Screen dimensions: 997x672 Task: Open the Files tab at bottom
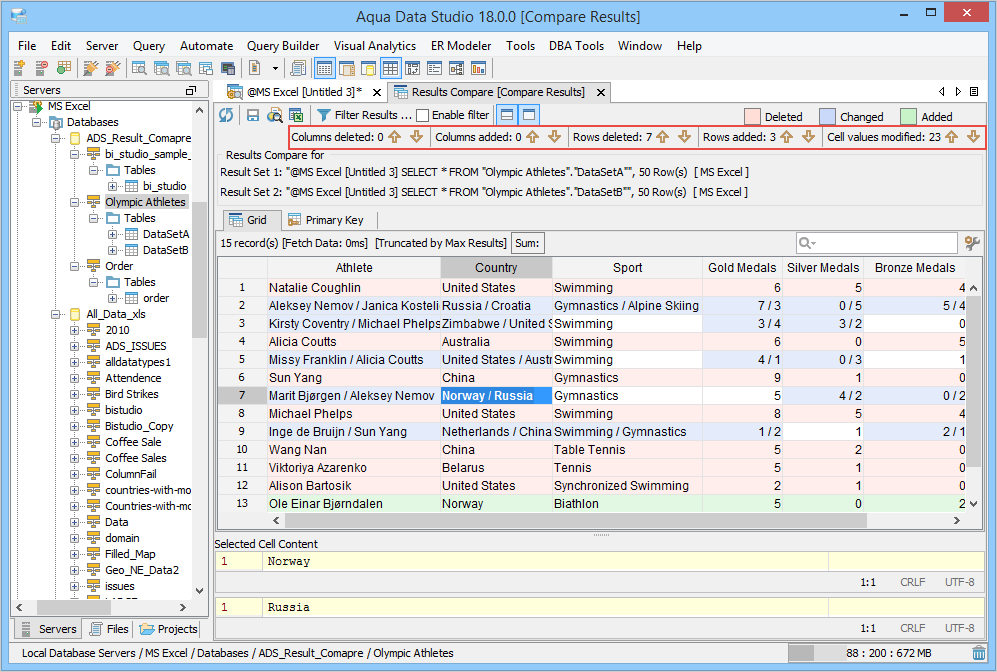(x=109, y=629)
